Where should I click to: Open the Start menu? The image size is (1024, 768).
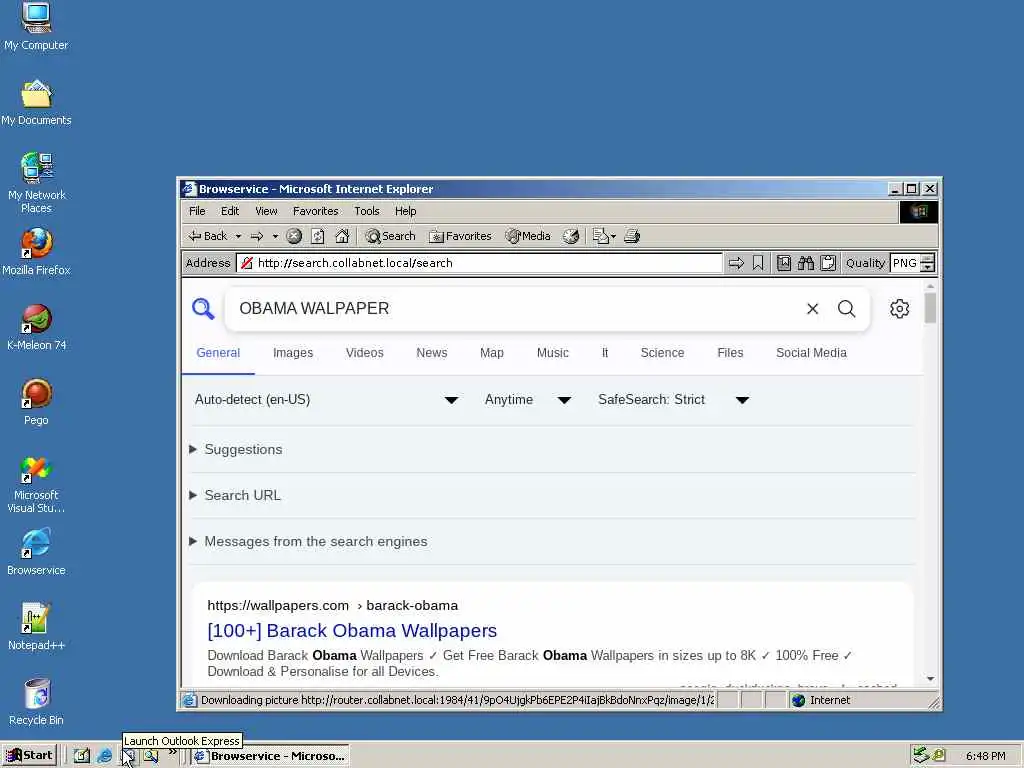[29, 756]
